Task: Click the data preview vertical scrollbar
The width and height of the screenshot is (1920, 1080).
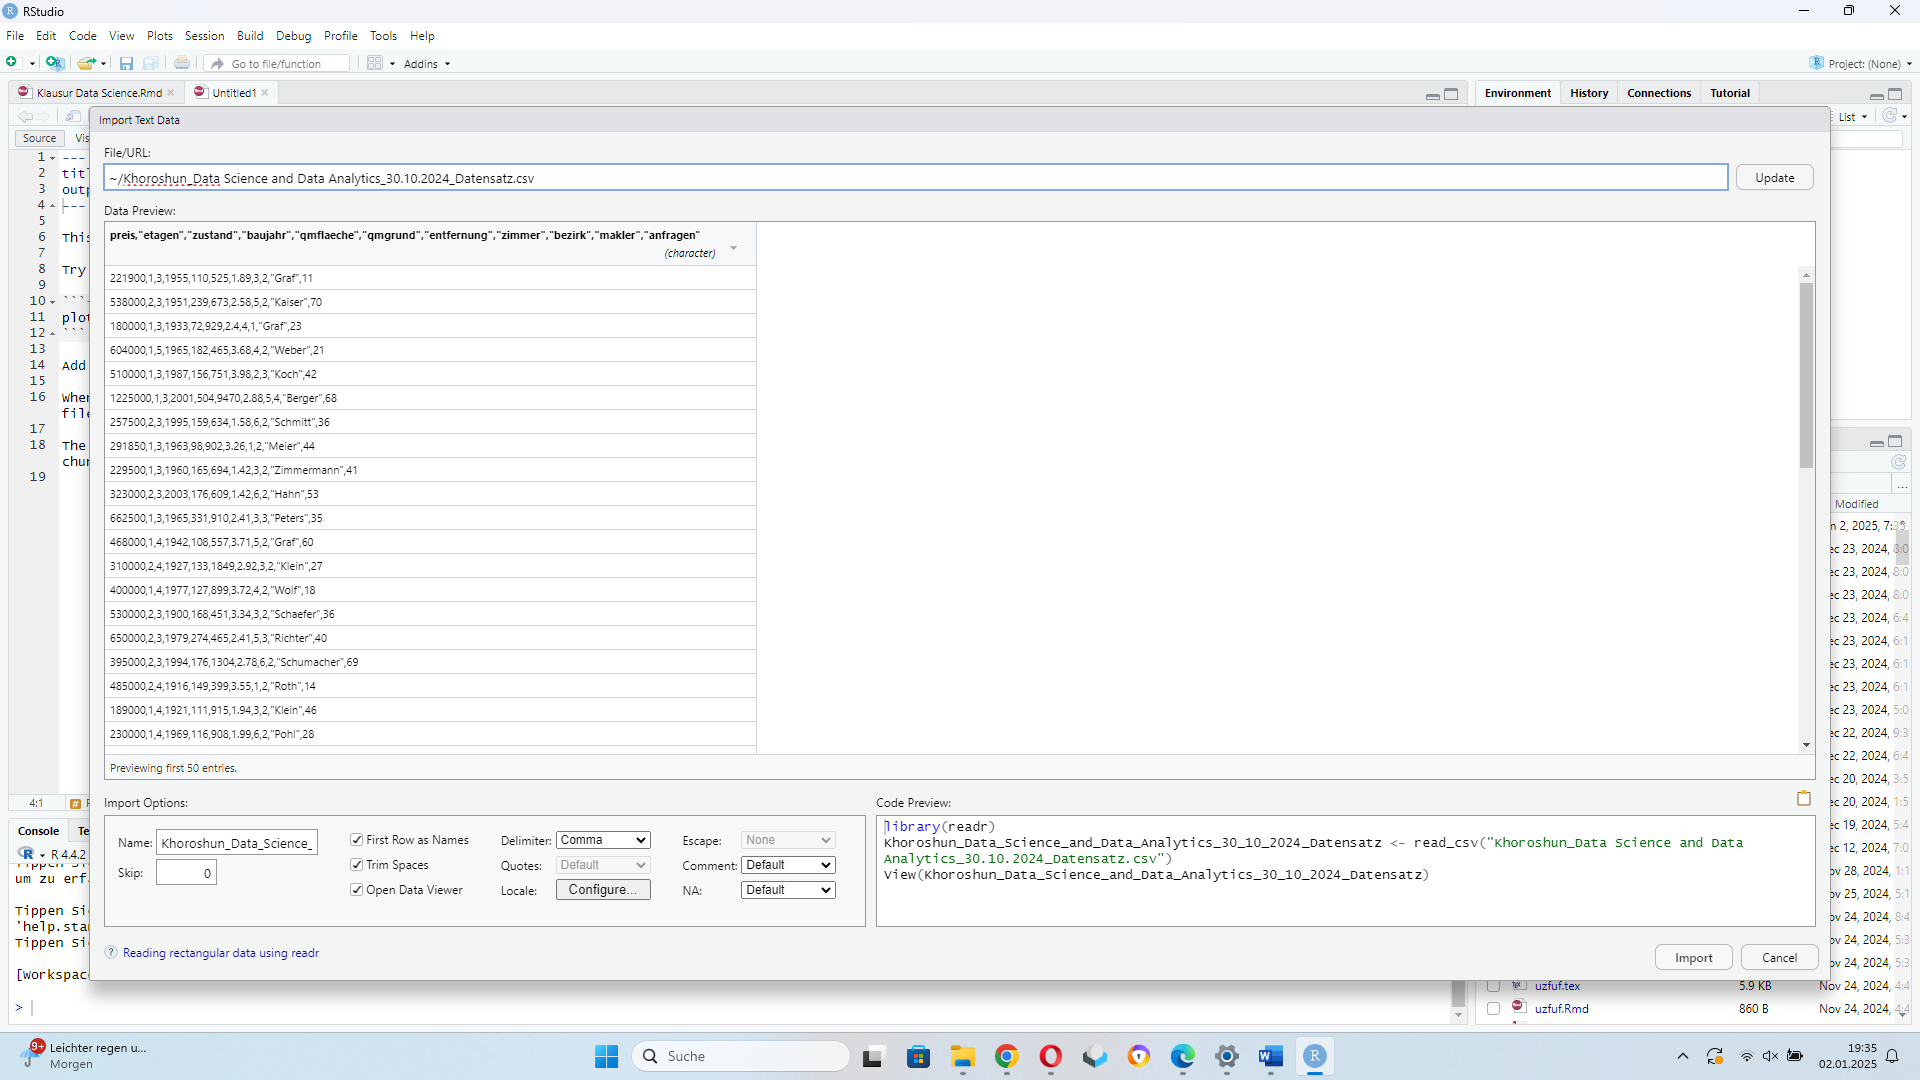Action: pyautogui.click(x=1806, y=375)
